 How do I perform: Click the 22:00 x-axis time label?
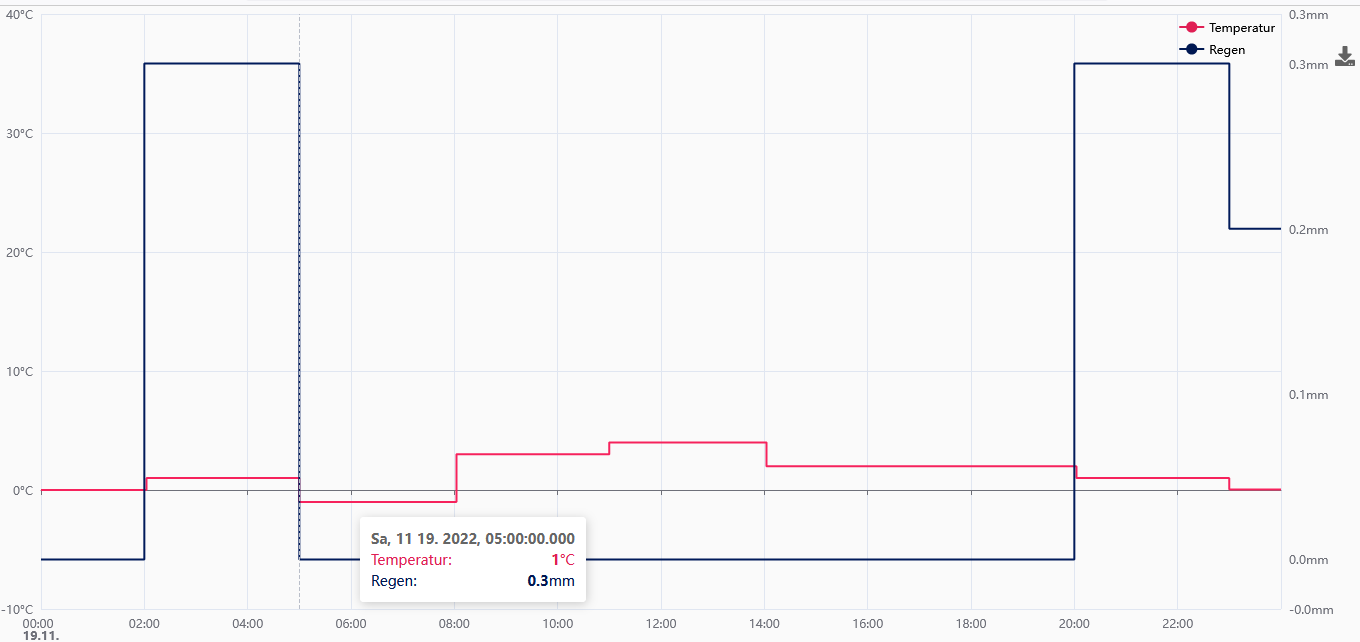click(1177, 623)
